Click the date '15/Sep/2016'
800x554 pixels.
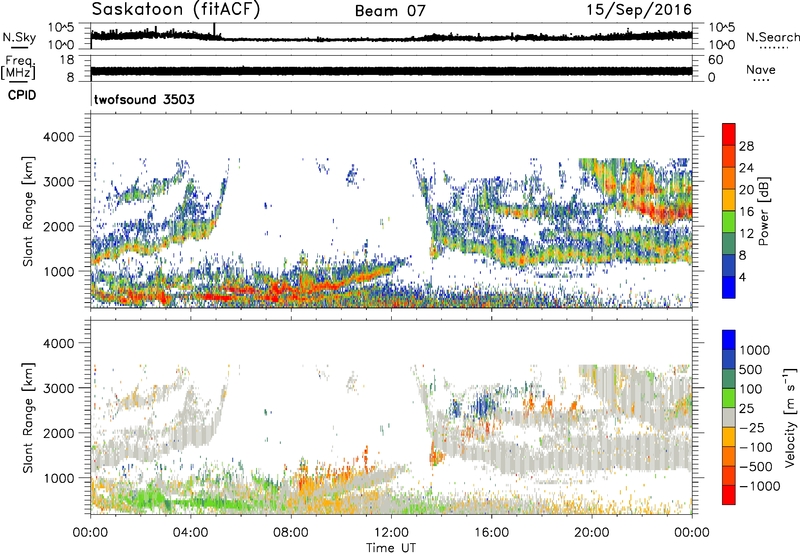[639, 10]
